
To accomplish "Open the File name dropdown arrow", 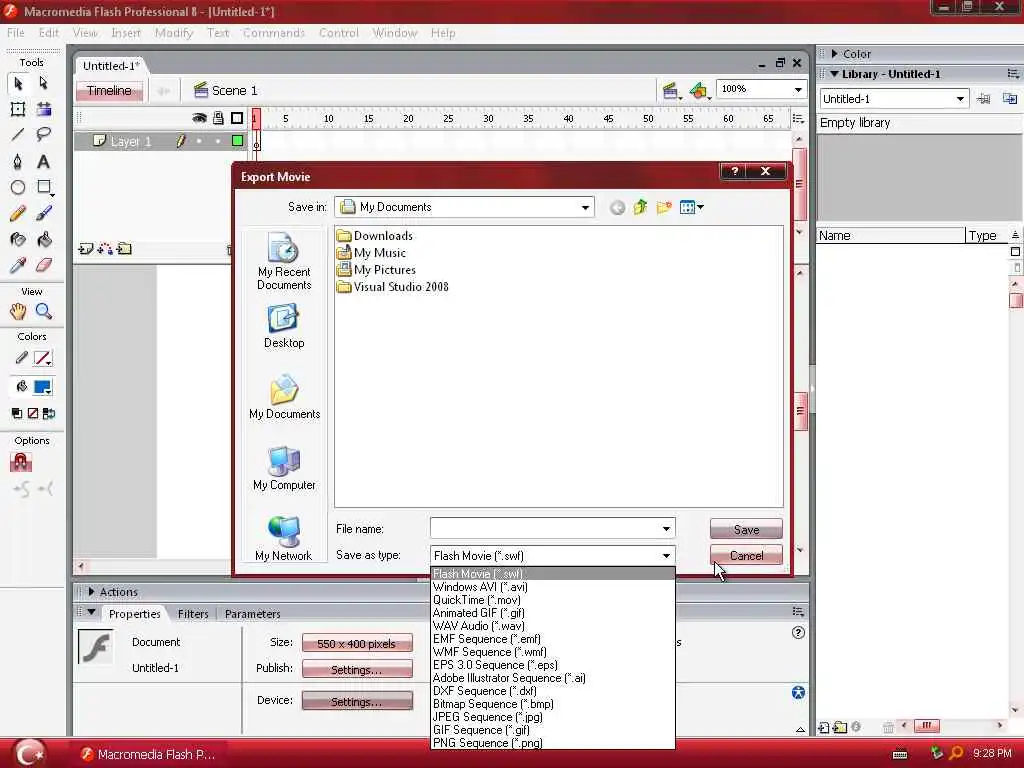I will tap(666, 529).
